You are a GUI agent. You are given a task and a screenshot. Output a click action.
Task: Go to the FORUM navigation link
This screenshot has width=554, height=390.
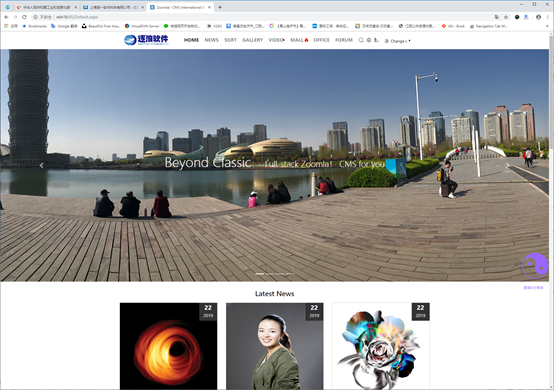pos(343,40)
